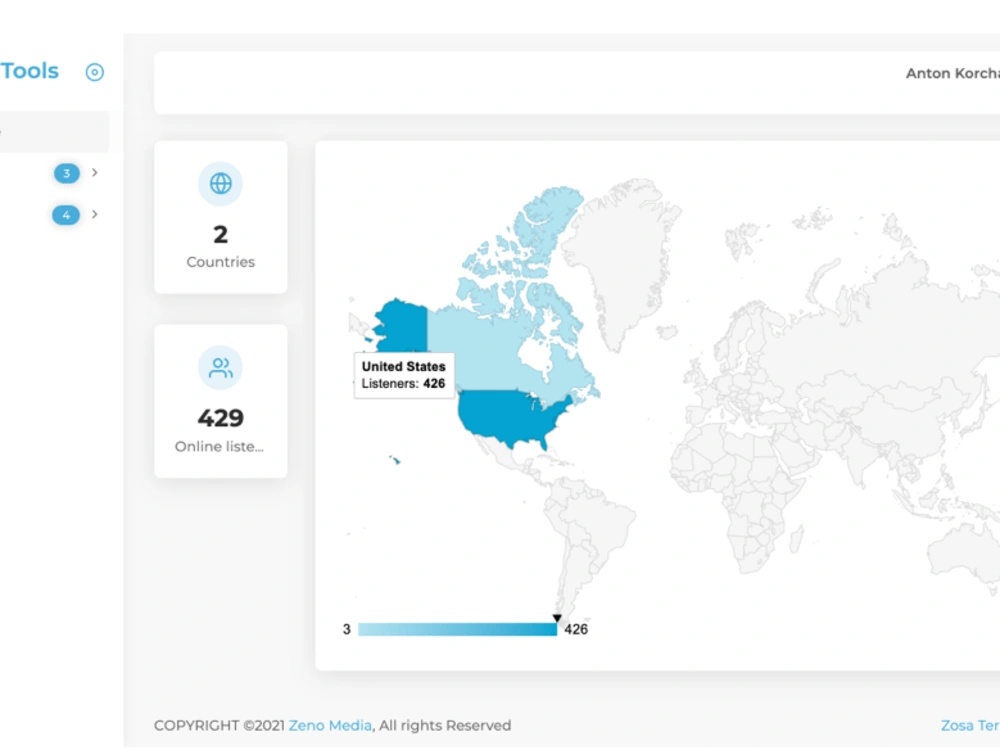Click Canada on the world map
The width and height of the screenshot is (1000, 750).
(485, 351)
